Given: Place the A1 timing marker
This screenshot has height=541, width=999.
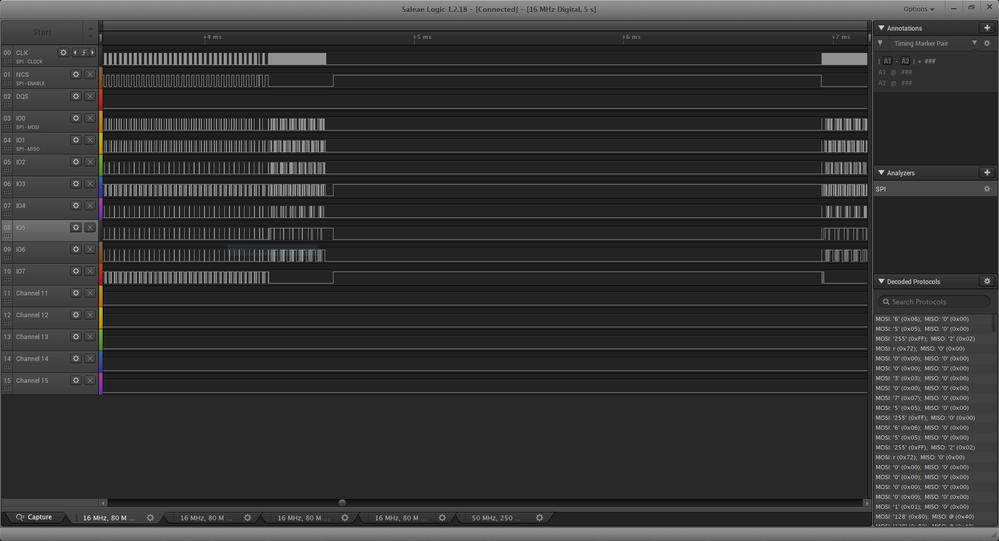Looking at the screenshot, I should [x=888, y=61].
